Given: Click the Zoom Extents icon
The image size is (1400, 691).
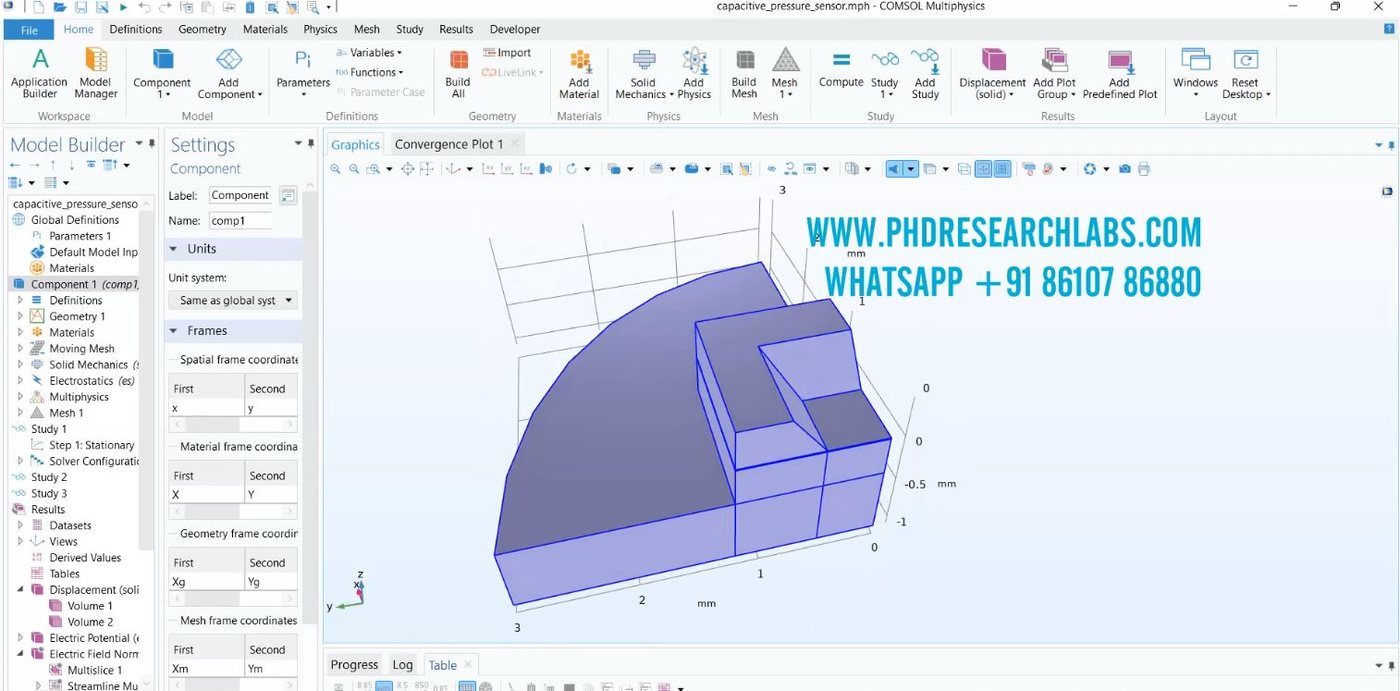Looking at the screenshot, I should 408,169.
